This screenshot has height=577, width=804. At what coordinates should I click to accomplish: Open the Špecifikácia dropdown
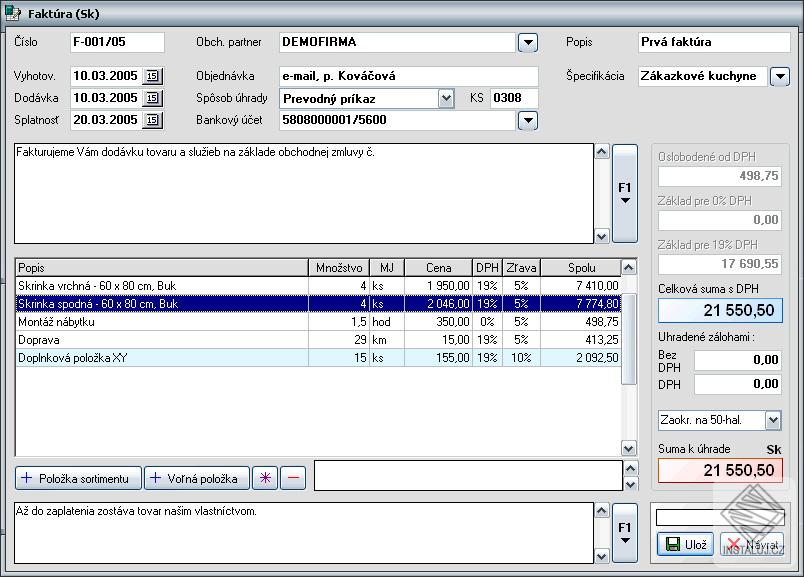(779, 76)
